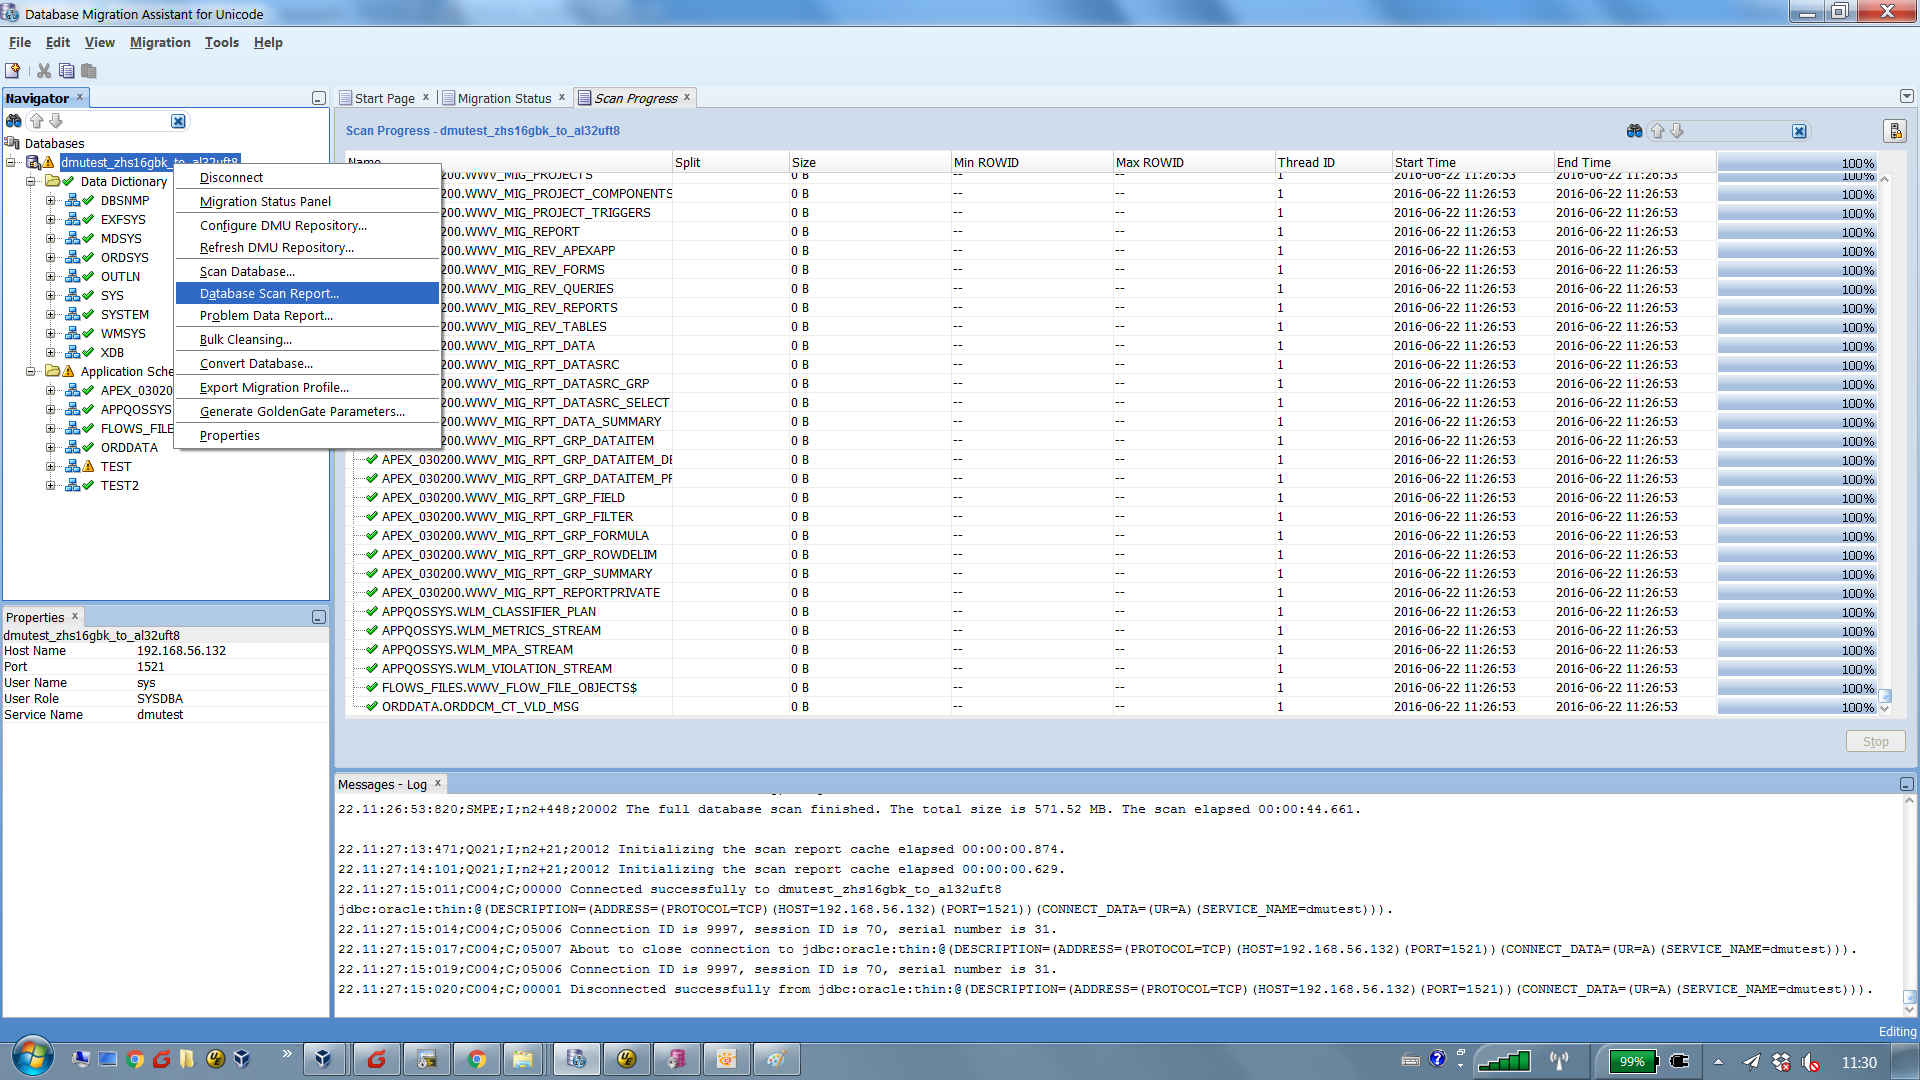
Task: Choose Export Migration Profile menu item
Action: tap(307, 387)
